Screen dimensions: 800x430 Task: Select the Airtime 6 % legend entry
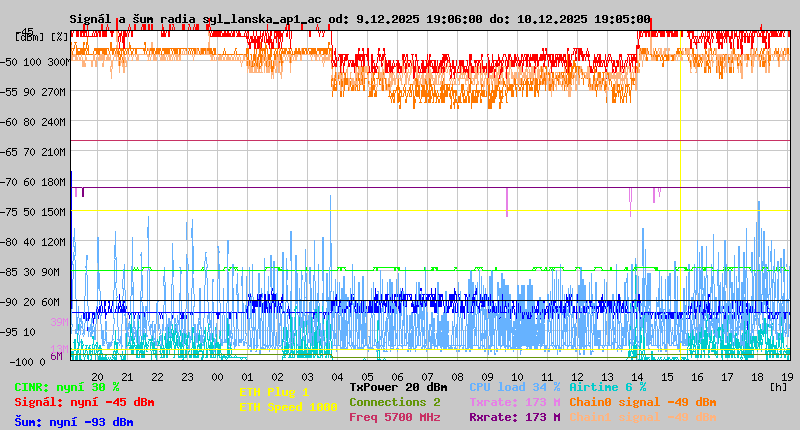tap(607, 387)
